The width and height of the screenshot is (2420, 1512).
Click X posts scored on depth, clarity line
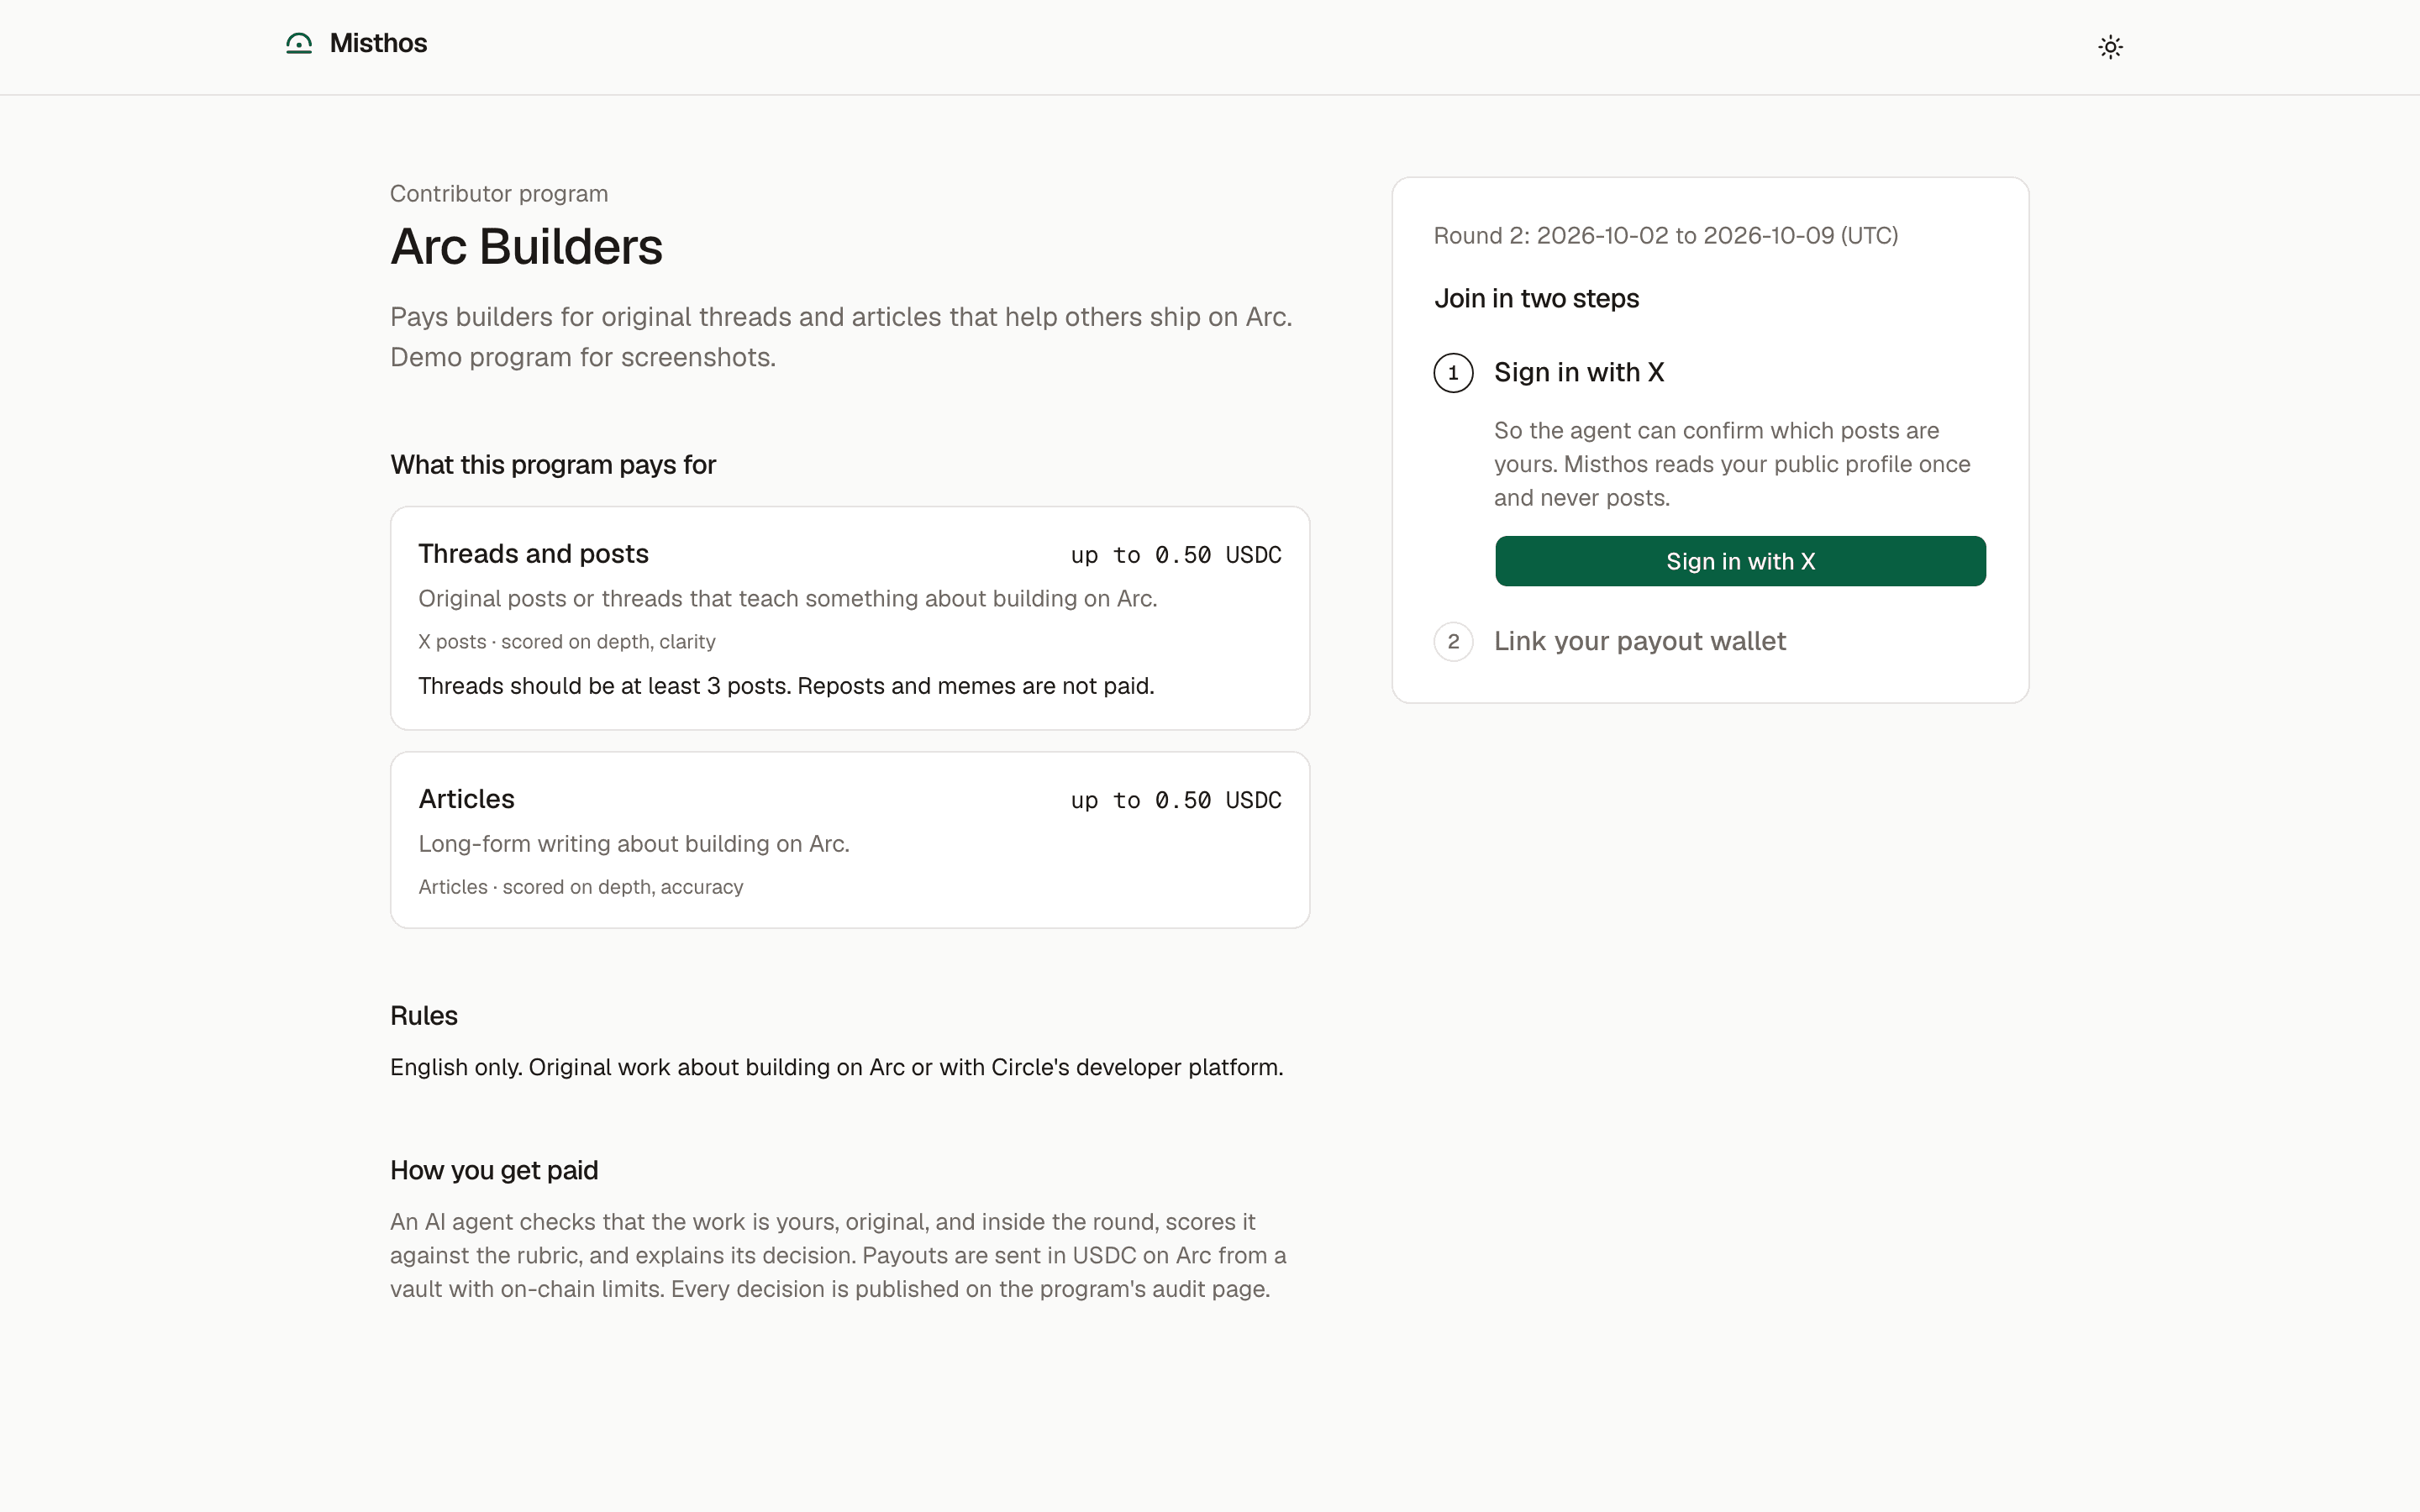[x=567, y=642]
